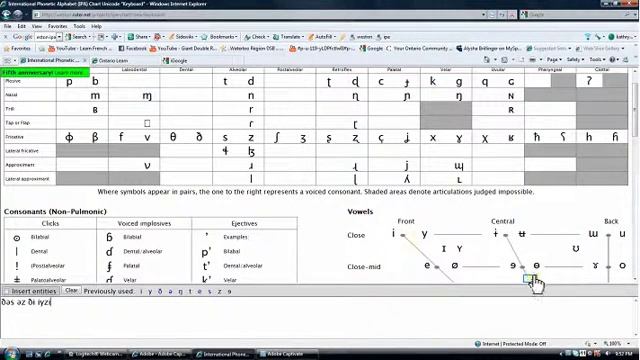Viewport: 640px width, 360px height.
Task: Insert the eth ð fricative symbol
Action: click(199, 137)
